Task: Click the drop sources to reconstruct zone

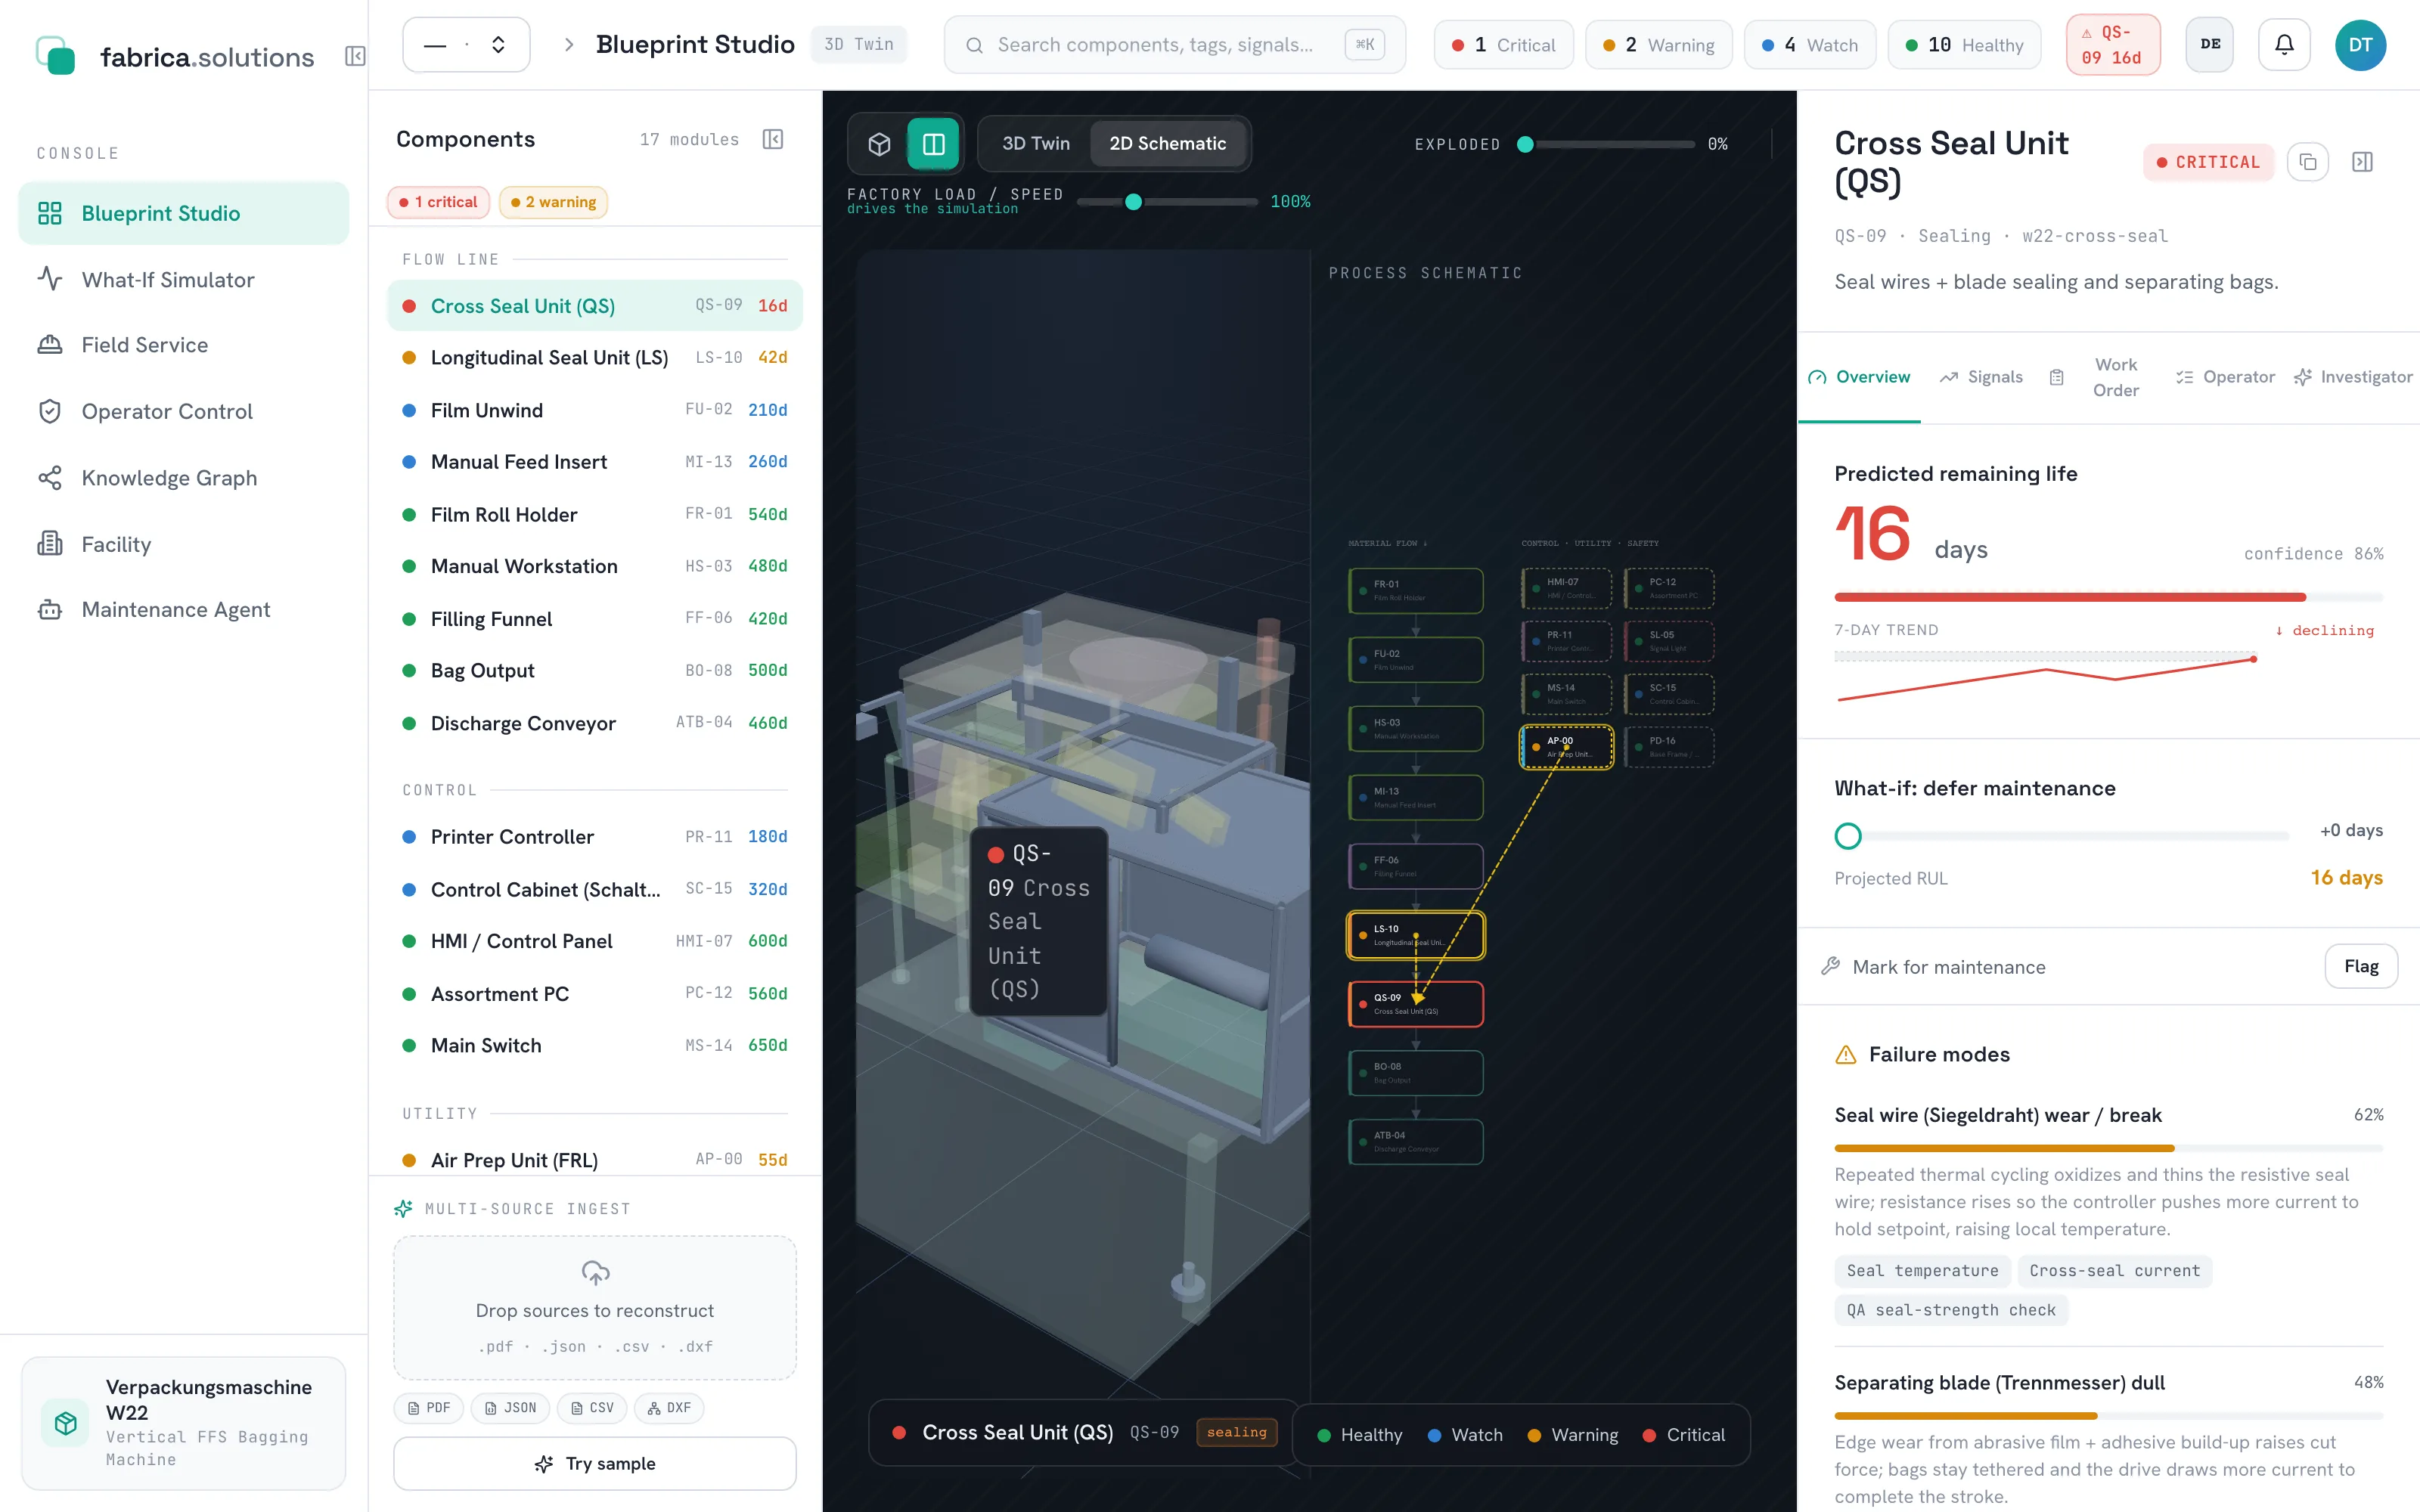Action: 595,1308
